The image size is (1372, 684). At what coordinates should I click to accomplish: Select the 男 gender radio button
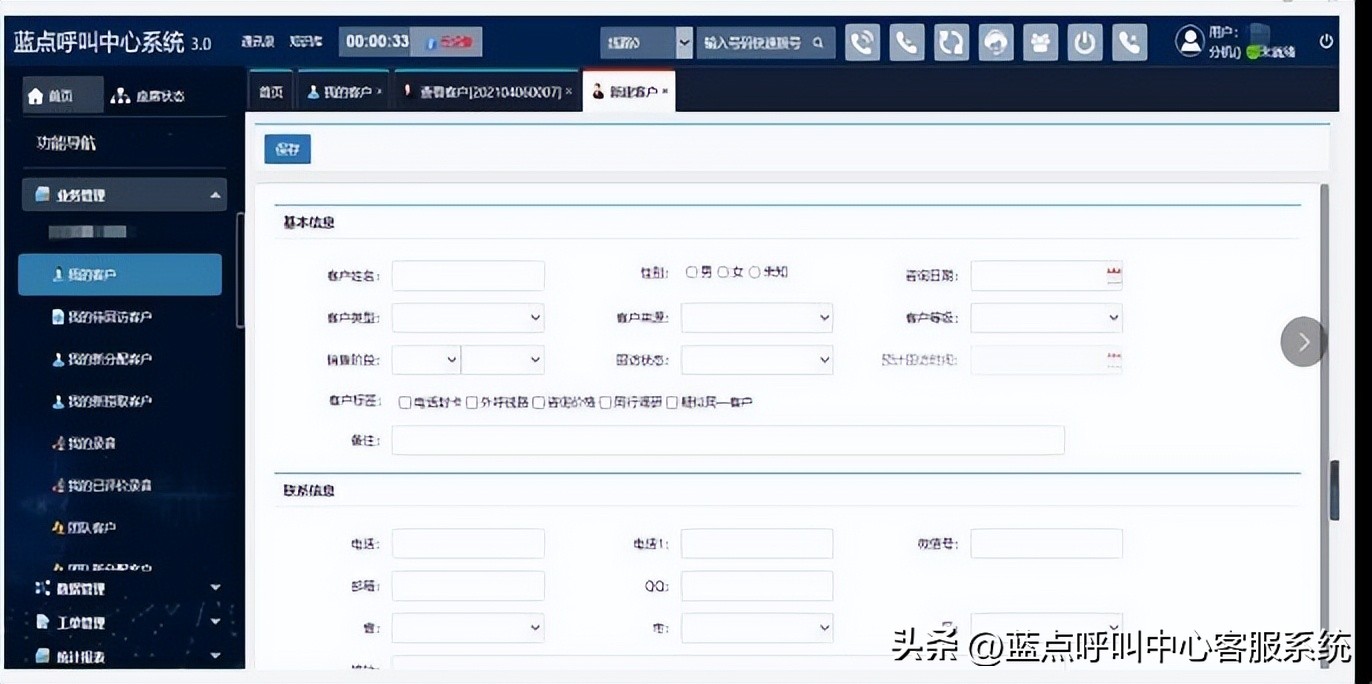pyautogui.click(x=691, y=271)
